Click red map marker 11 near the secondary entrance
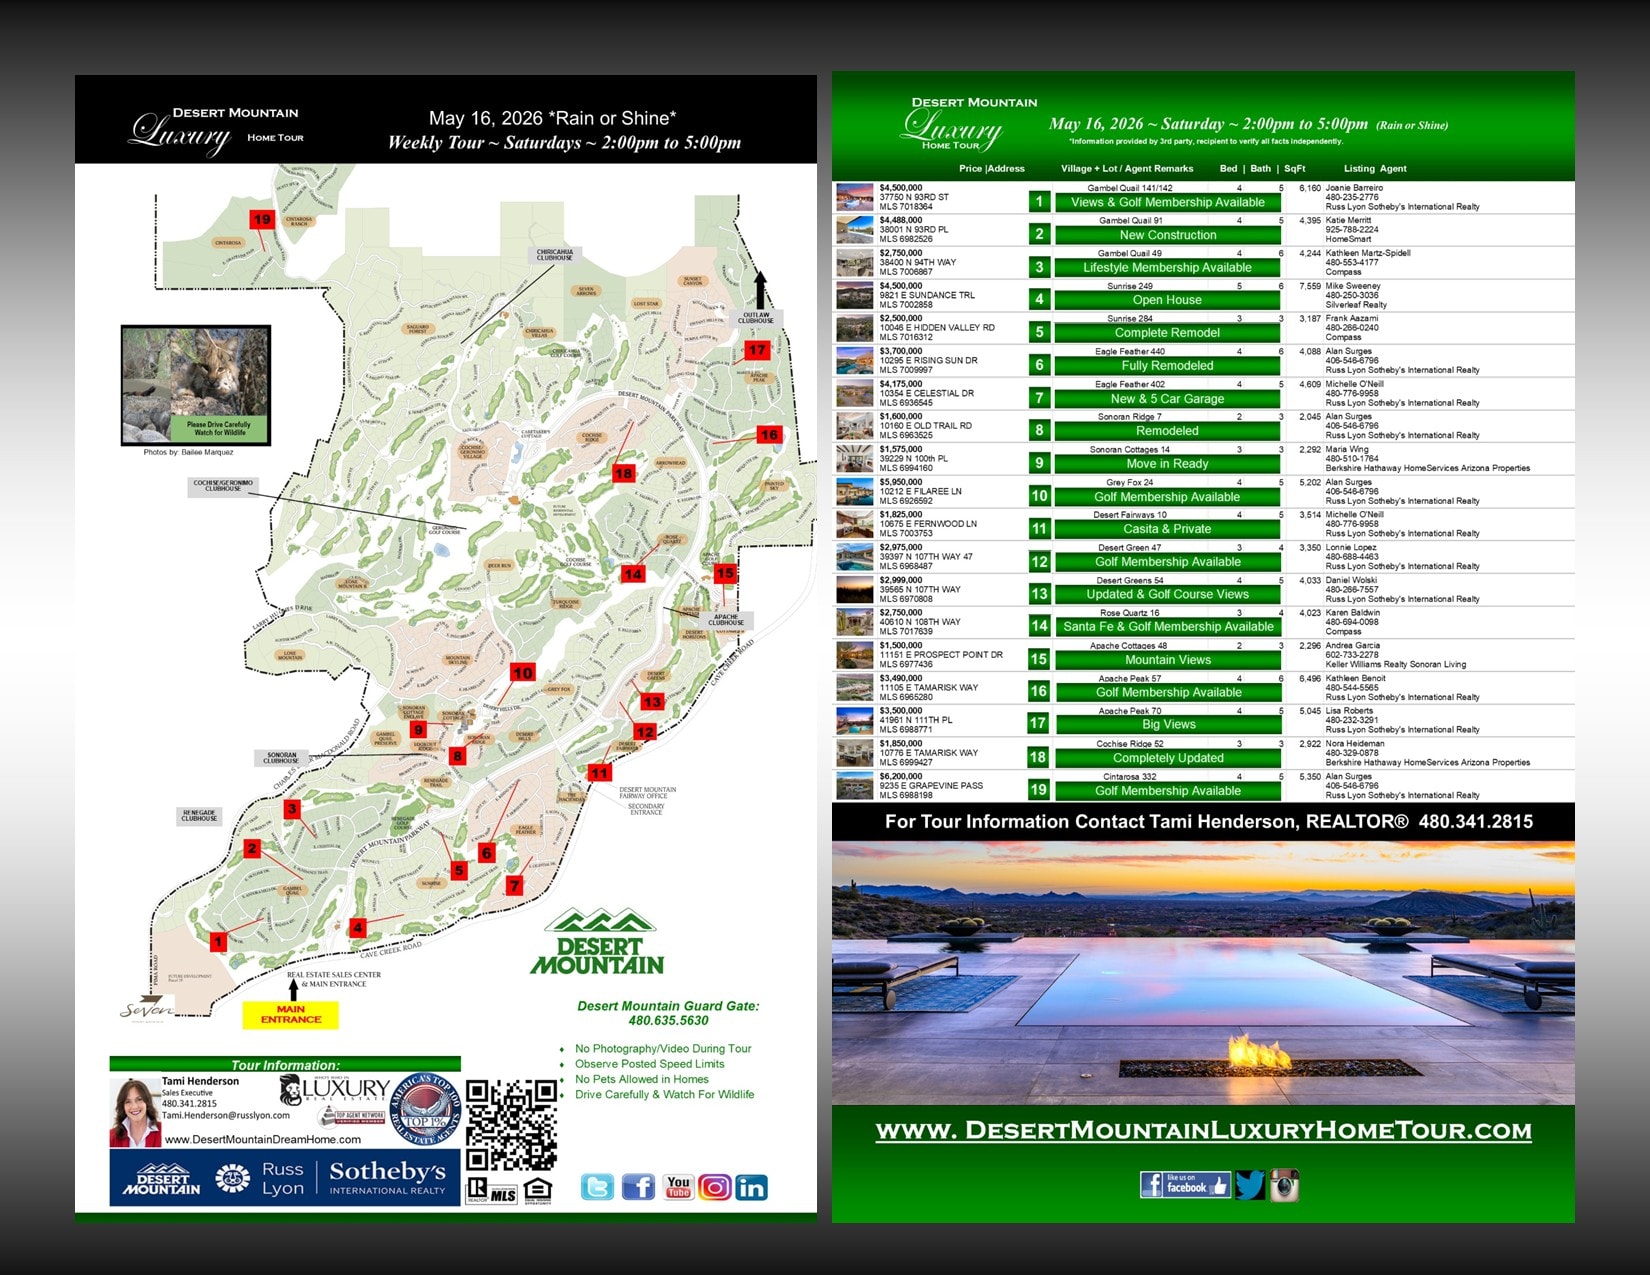Viewport: 1650px width, 1275px height. click(599, 773)
